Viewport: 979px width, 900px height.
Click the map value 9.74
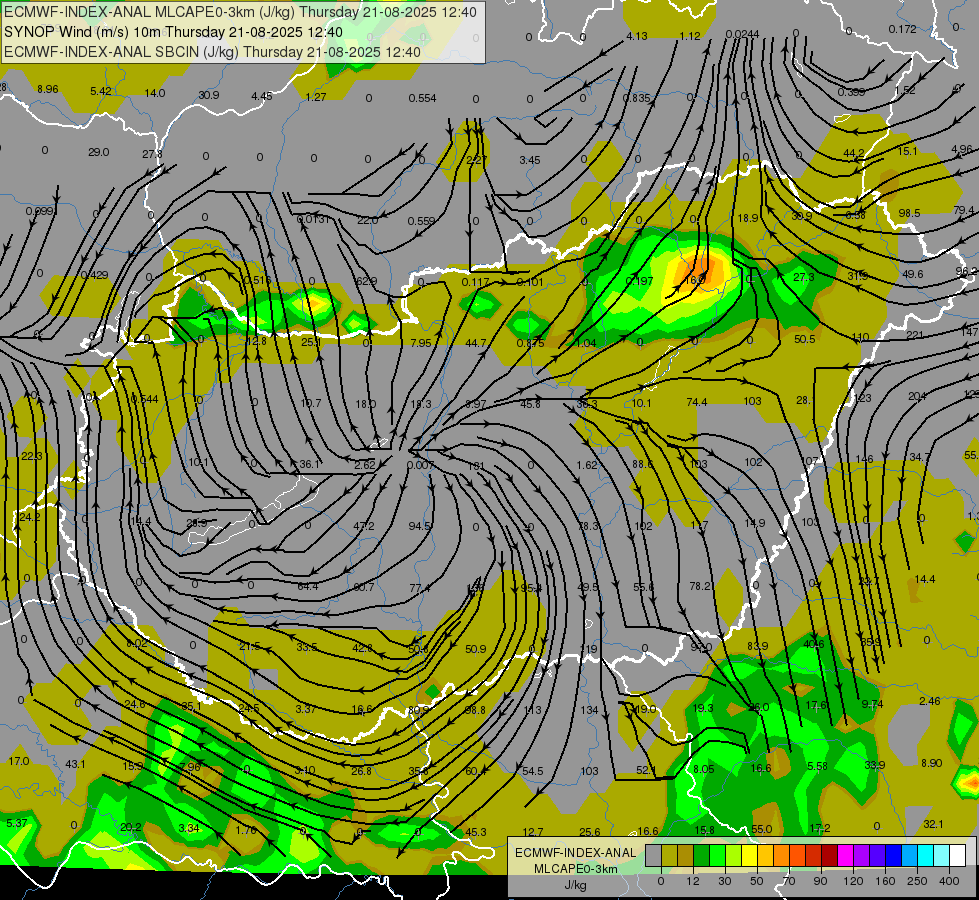click(x=872, y=704)
